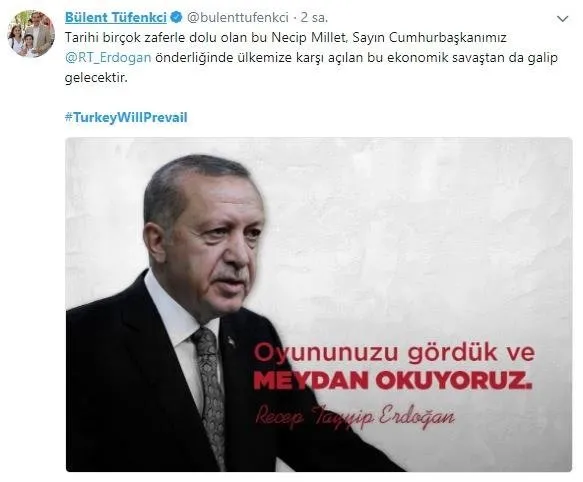
Task: Click the white lapel pin on the suit
Action: click(x=231, y=341)
